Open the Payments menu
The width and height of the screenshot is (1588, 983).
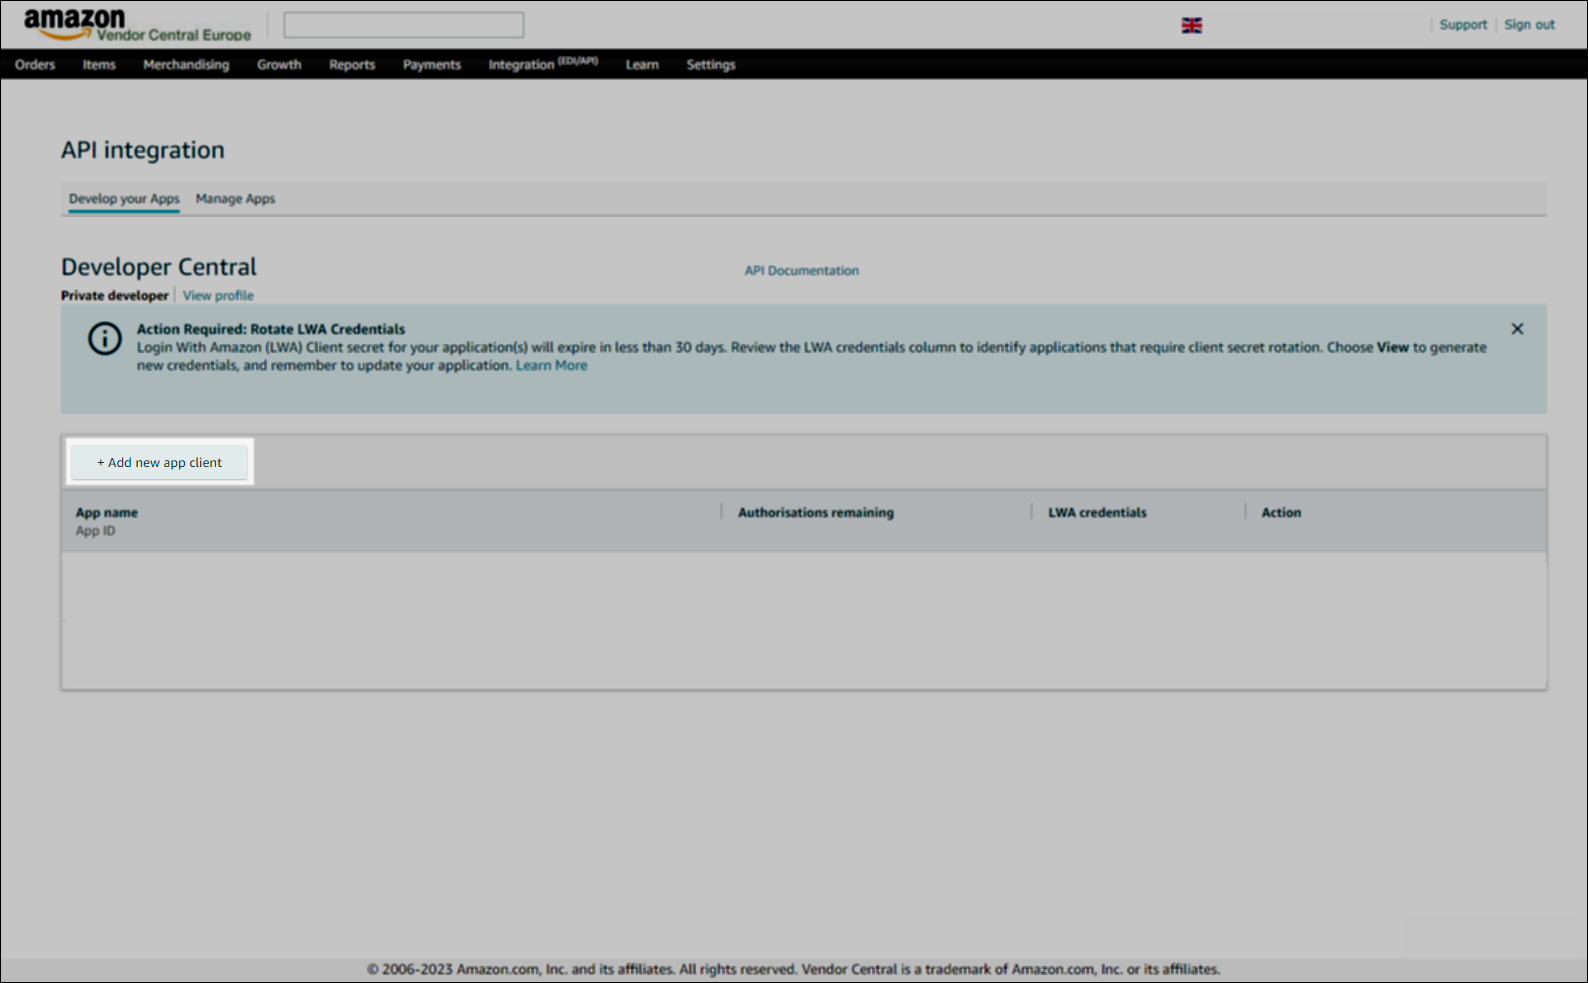click(x=432, y=65)
